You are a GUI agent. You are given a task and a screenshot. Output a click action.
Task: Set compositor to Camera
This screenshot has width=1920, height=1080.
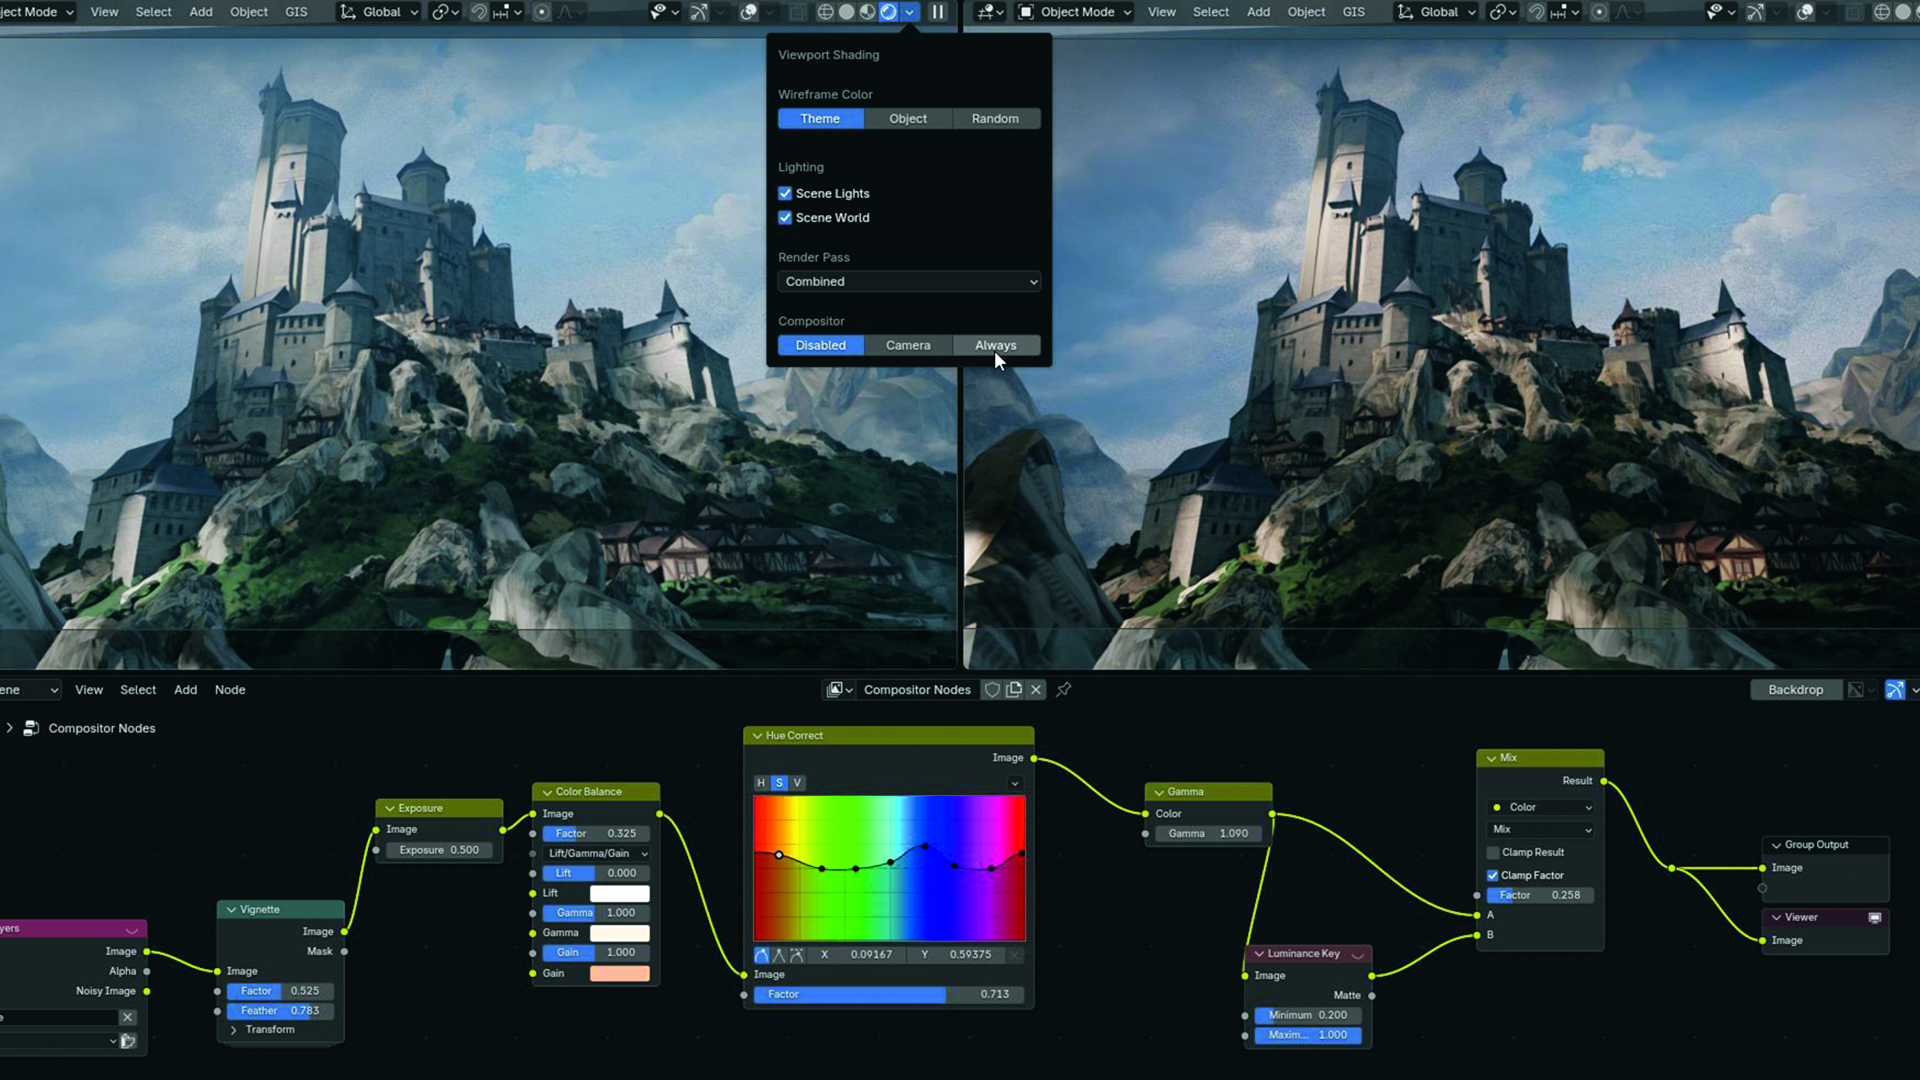(x=908, y=345)
